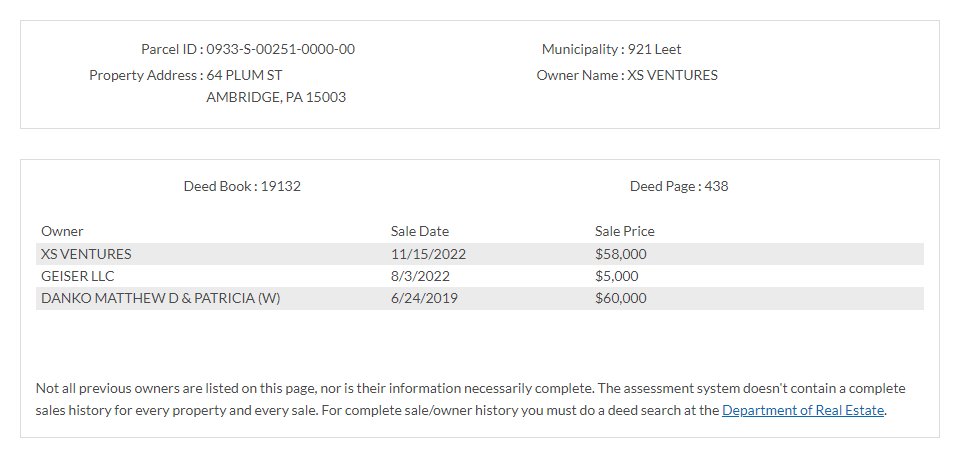
Task: Click the Parcel ID number 0933-S-00251-0000-00
Action: (x=281, y=49)
